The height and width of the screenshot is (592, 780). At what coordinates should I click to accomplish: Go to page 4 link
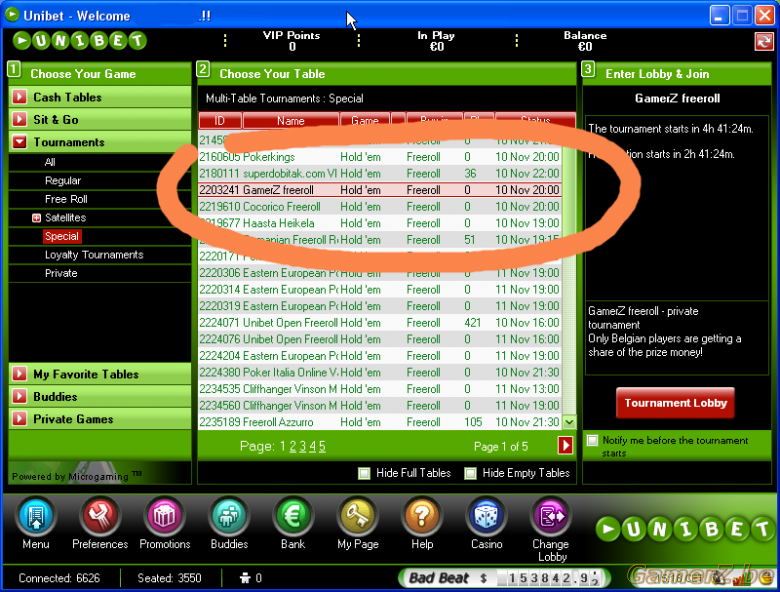(x=312, y=446)
